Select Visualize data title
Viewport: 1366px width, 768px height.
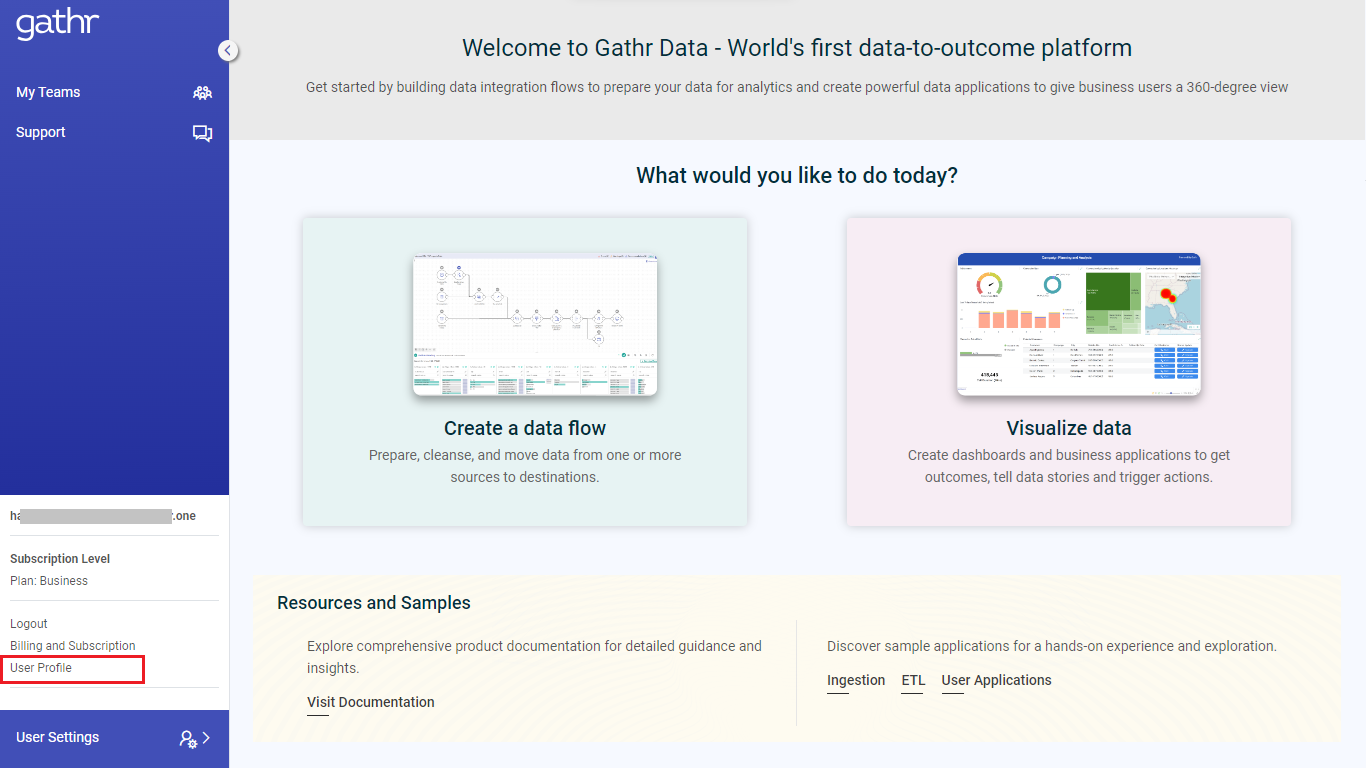tap(1069, 428)
